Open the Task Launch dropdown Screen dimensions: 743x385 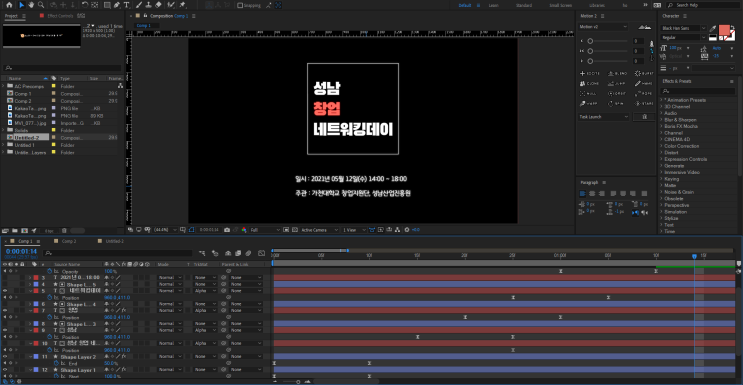point(604,117)
